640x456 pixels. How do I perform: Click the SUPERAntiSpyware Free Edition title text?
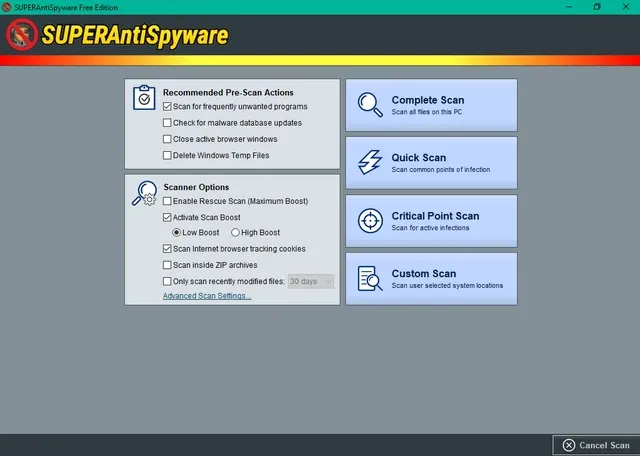click(66, 7)
